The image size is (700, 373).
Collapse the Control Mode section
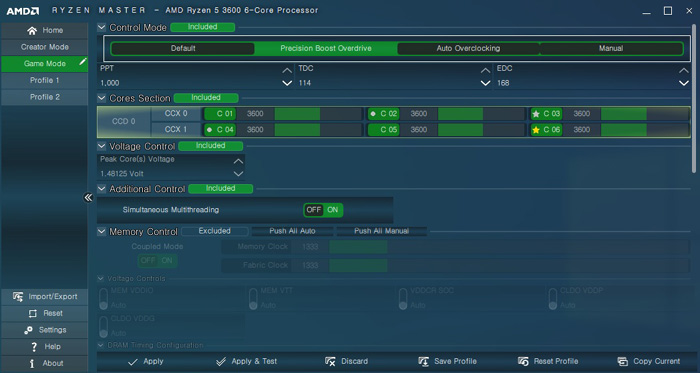[102, 27]
